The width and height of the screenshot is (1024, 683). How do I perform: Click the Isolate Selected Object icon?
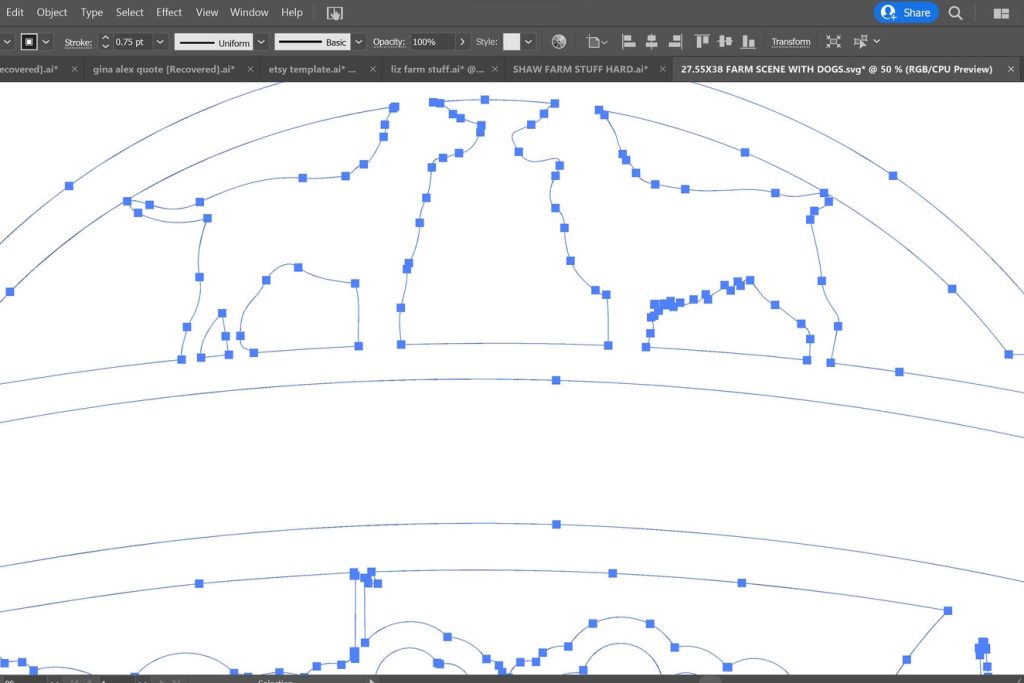pos(833,42)
